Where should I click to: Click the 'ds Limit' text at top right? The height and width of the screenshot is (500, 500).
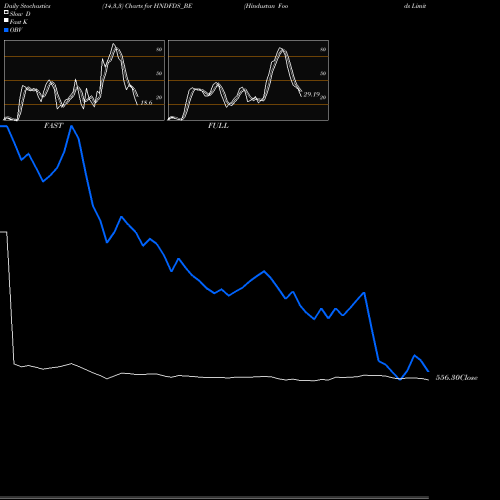click(x=415, y=6)
